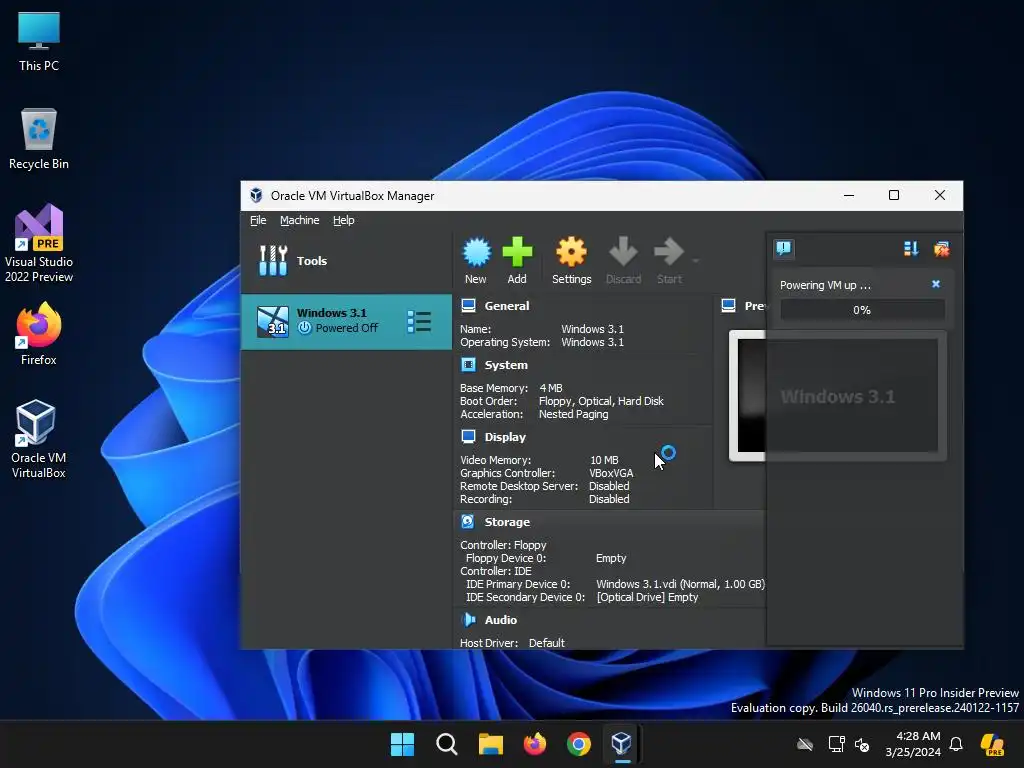Click the VBoxVGA graphics controller value
The image size is (1024, 768).
pyautogui.click(x=611, y=473)
